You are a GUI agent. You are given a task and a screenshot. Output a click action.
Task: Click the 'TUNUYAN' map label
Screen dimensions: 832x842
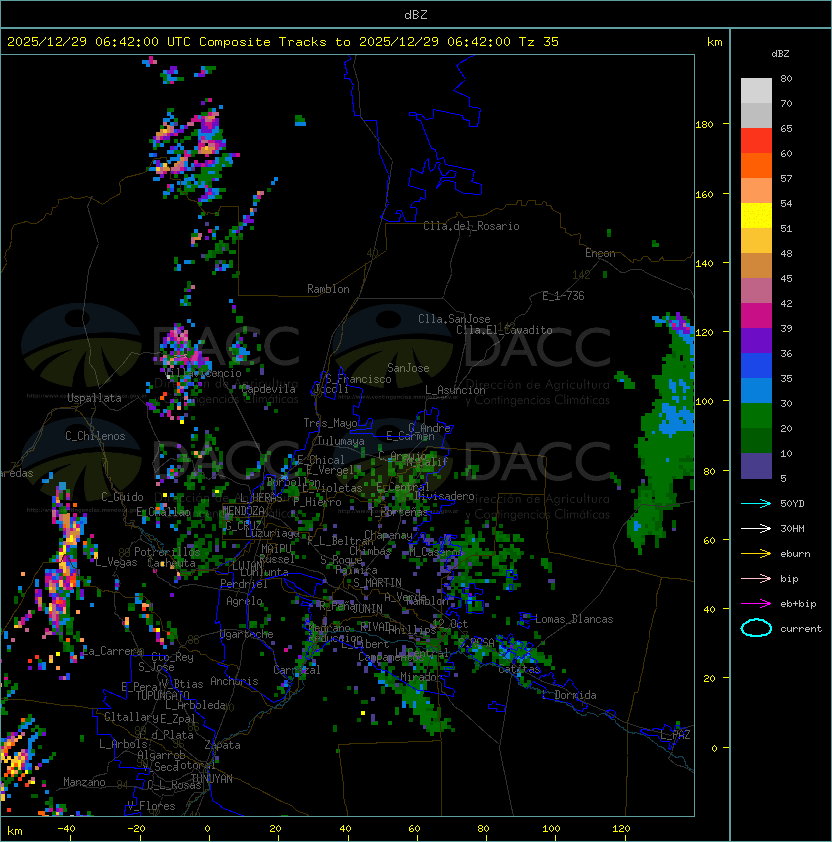pyautogui.click(x=212, y=779)
